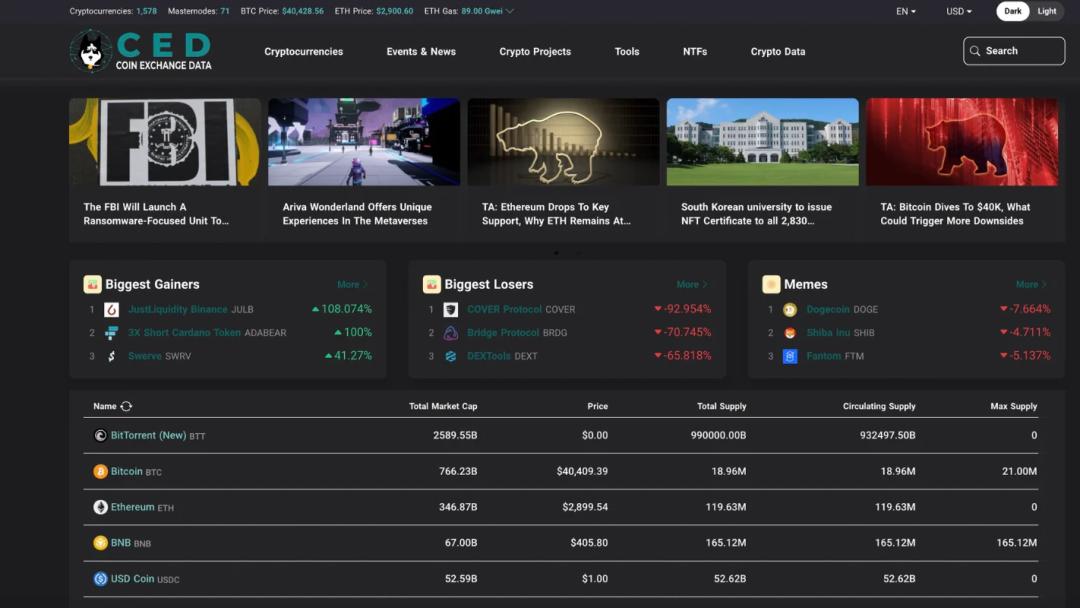
Task: Open the BitTorrent (New) coin link
Action: 148,435
